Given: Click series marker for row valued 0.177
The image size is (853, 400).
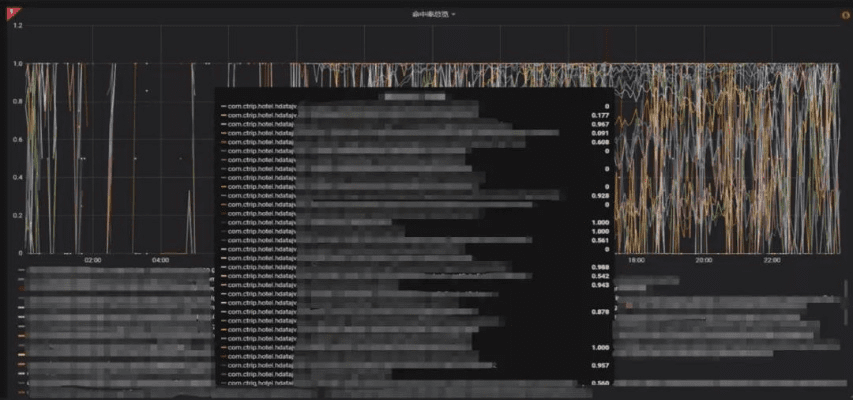Looking at the screenshot, I should [x=223, y=115].
